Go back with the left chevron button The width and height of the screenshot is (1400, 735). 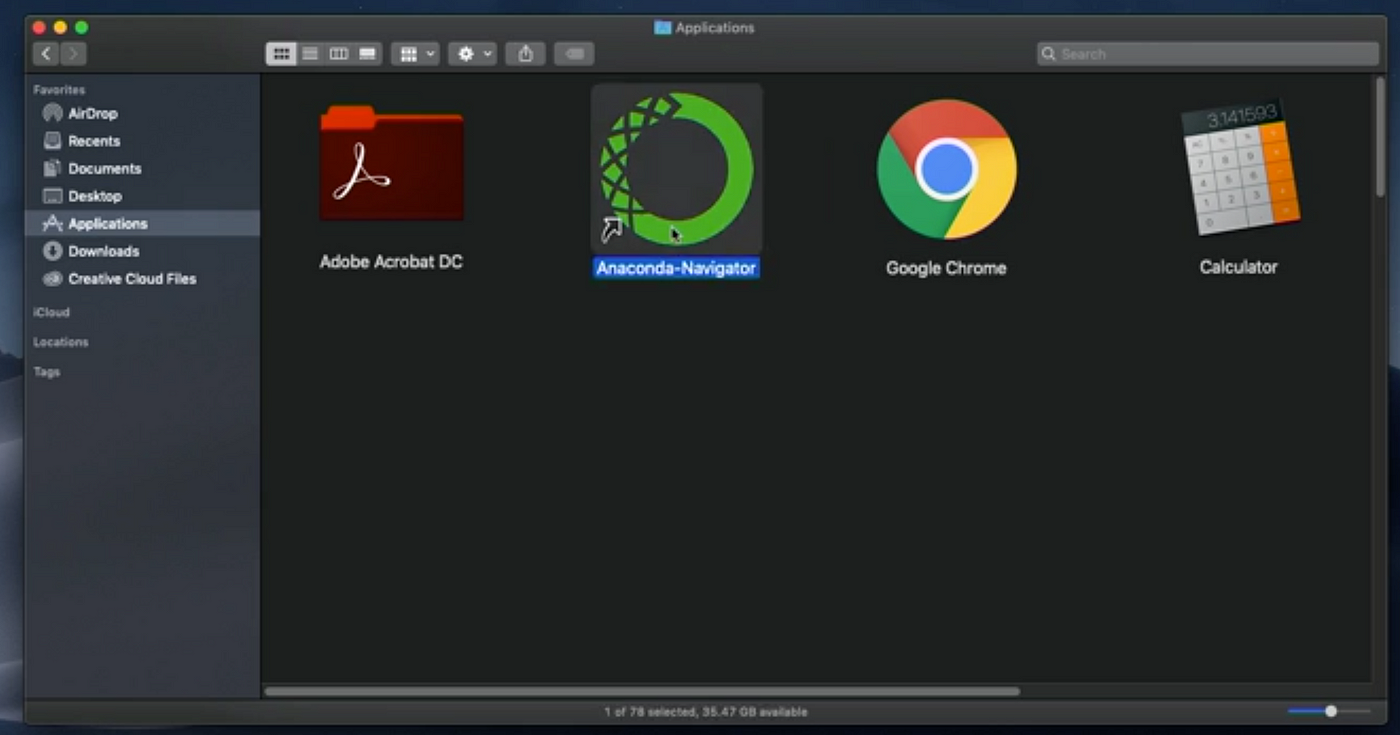46,54
